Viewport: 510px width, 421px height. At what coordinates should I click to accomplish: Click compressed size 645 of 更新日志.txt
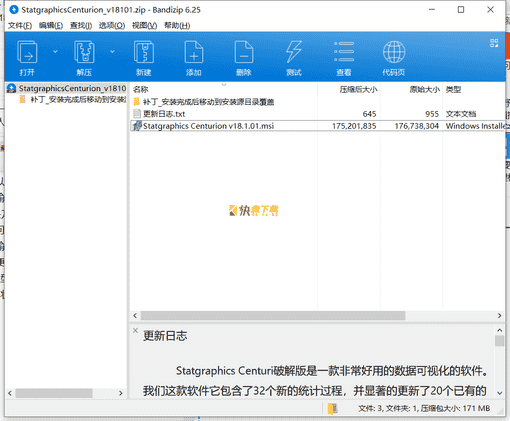(x=369, y=114)
